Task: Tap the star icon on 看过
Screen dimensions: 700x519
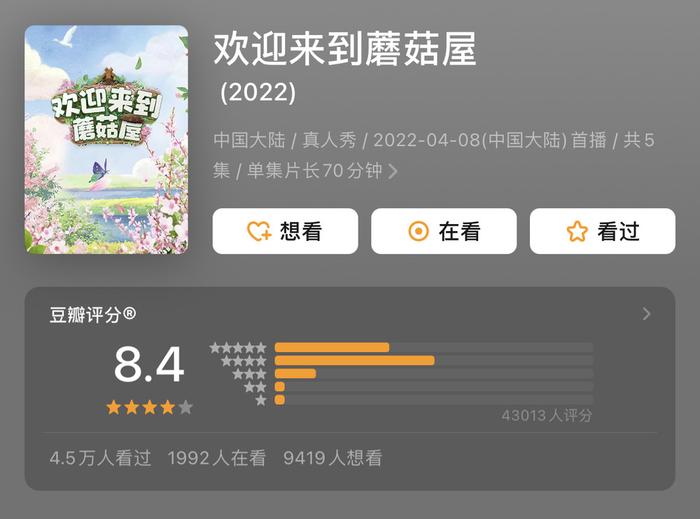Action: coord(577,231)
